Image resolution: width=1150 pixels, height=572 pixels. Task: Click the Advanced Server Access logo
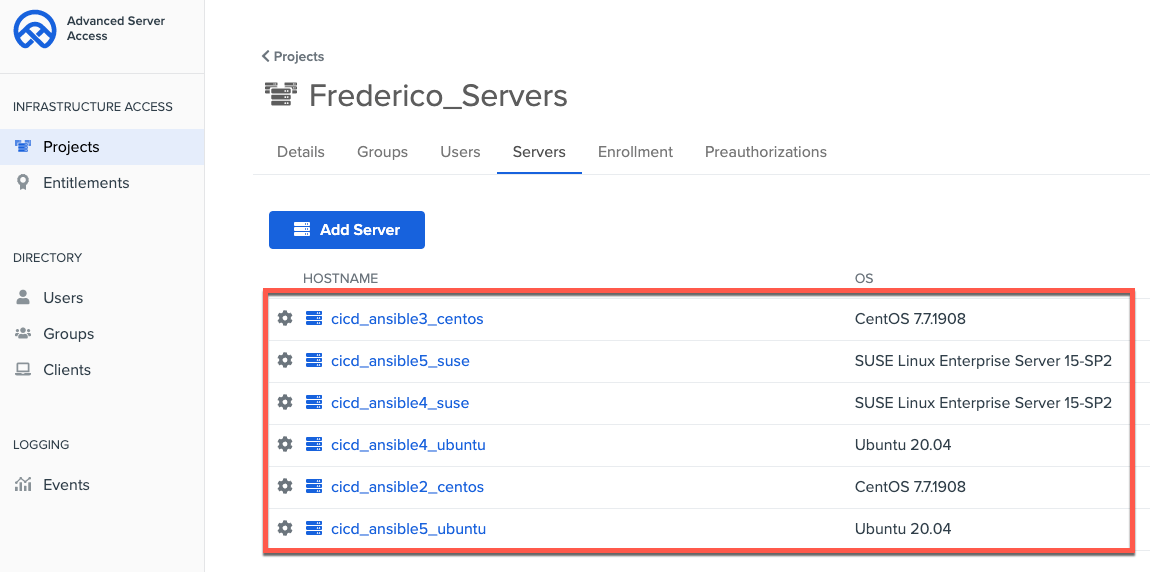pos(34,29)
